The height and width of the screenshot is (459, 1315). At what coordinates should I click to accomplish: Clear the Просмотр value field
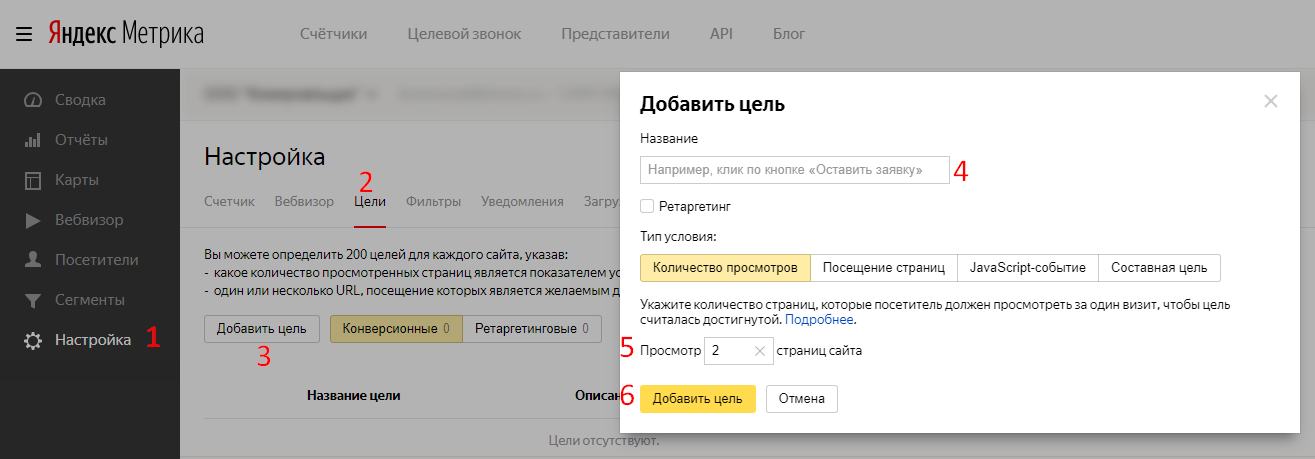pos(760,351)
